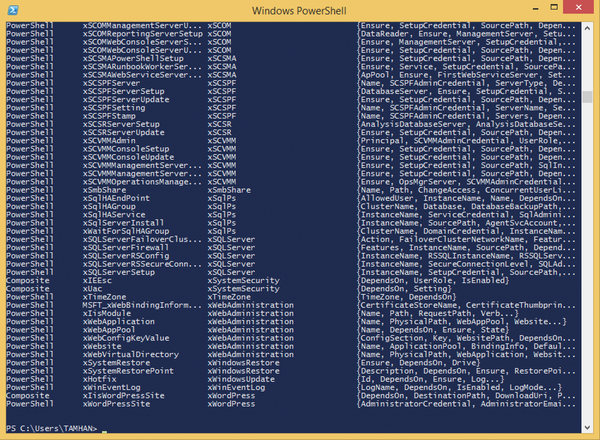Select the xSCVMMConsoleUpdate text
This screenshot has width=600, height=440.
tap(129, 157)
